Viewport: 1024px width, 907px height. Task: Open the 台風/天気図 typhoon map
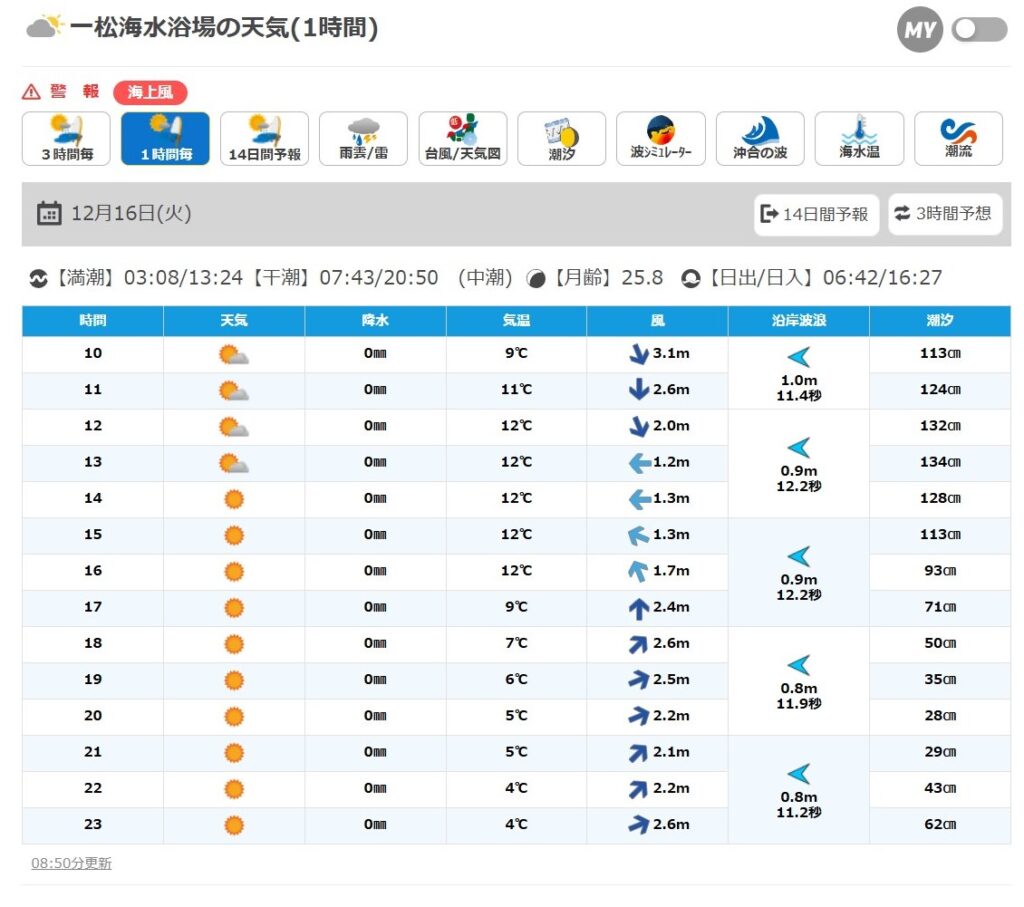(x=462, y=138)
